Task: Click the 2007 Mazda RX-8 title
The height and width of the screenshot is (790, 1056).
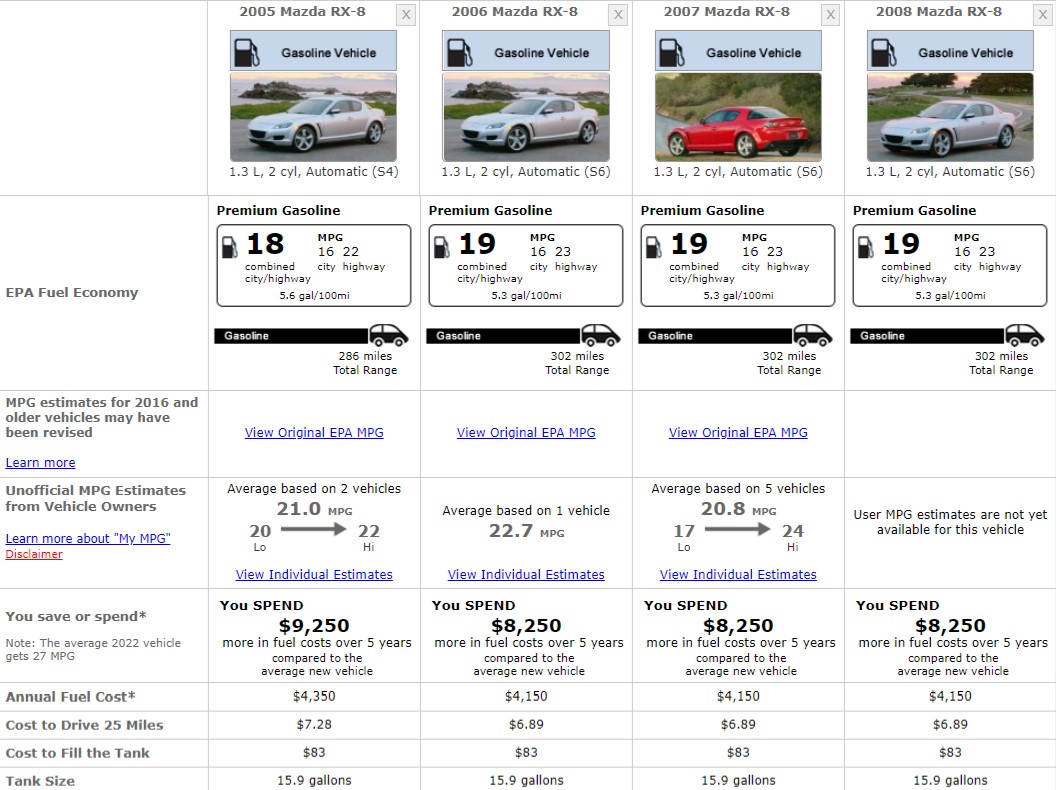Action: pyautogui.click(x=727, y=11)
